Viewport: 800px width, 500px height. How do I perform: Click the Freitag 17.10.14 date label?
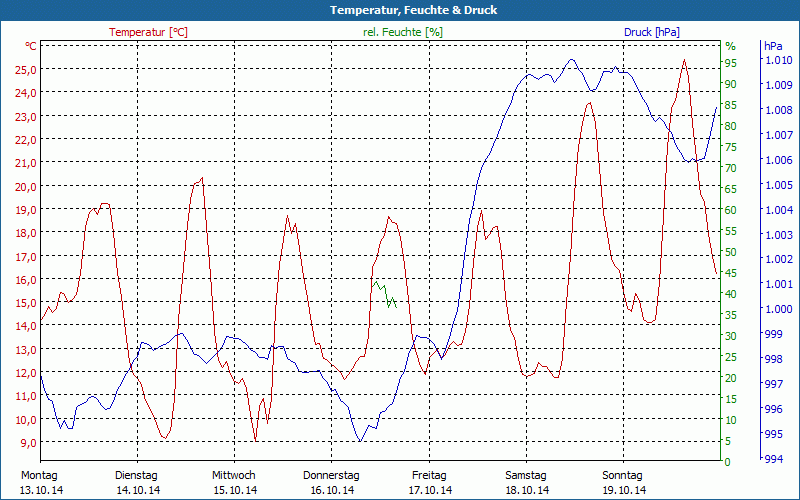[428, 482]
